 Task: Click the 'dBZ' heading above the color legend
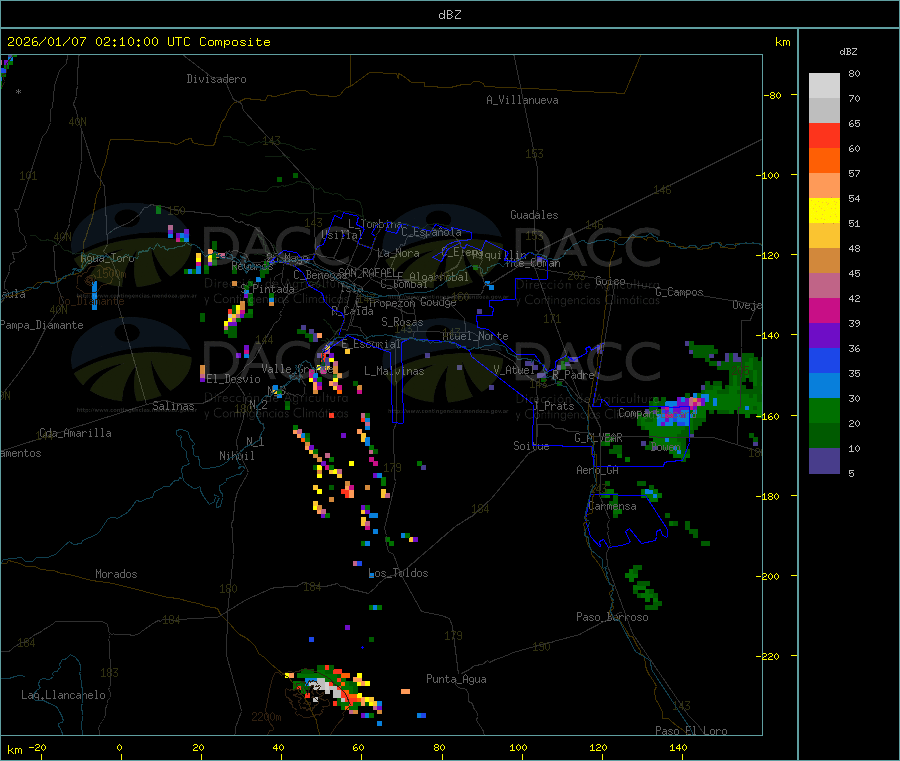click(x=848, y=52)
